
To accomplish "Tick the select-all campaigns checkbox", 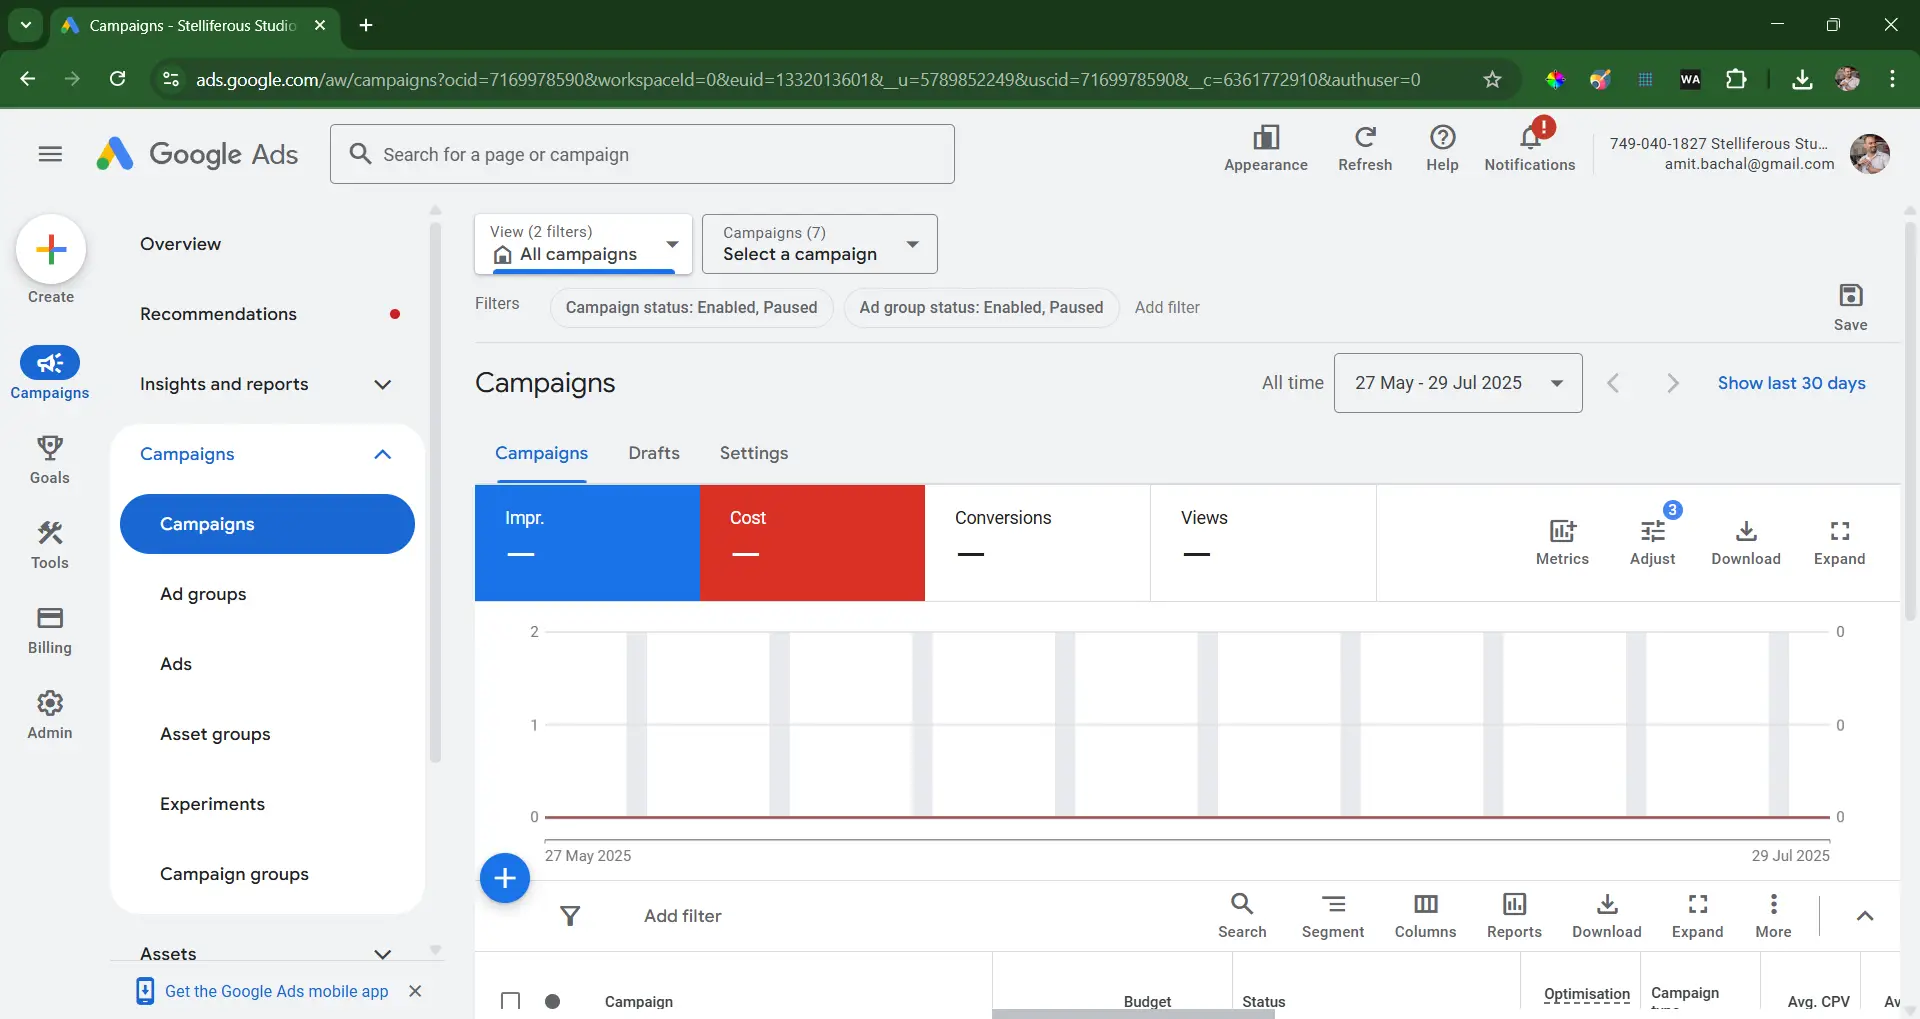I will (x=510, y=1001).
